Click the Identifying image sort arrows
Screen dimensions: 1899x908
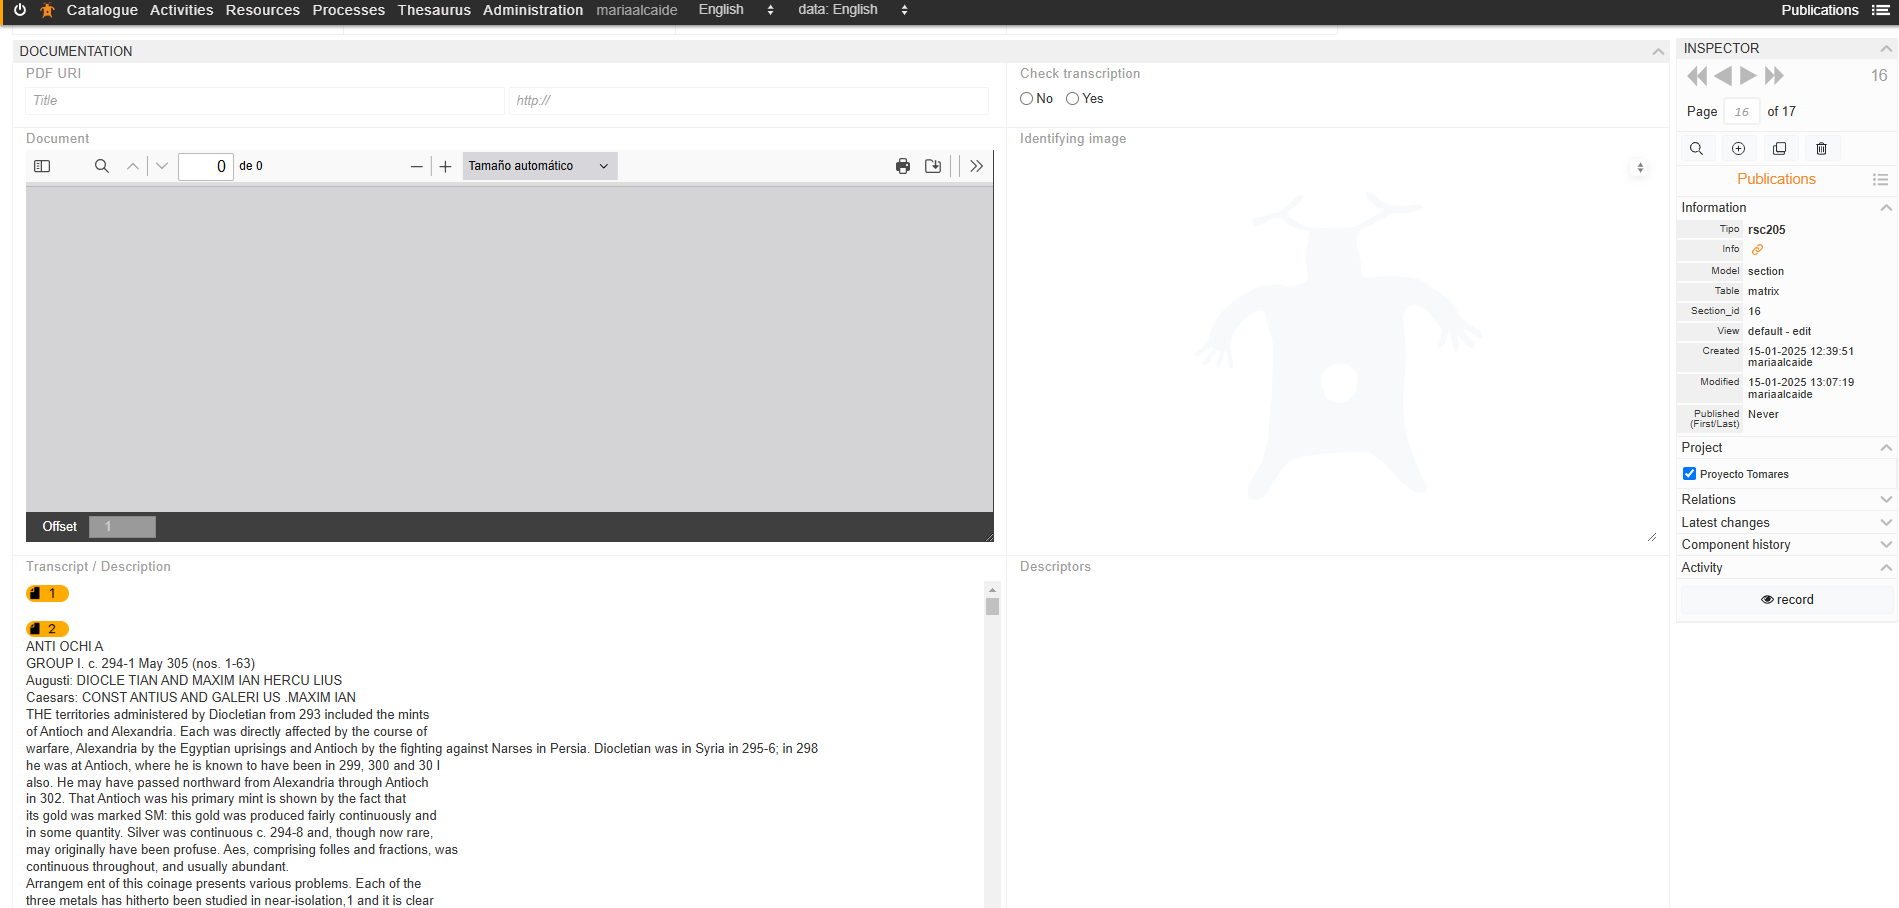coord(1640,168)
